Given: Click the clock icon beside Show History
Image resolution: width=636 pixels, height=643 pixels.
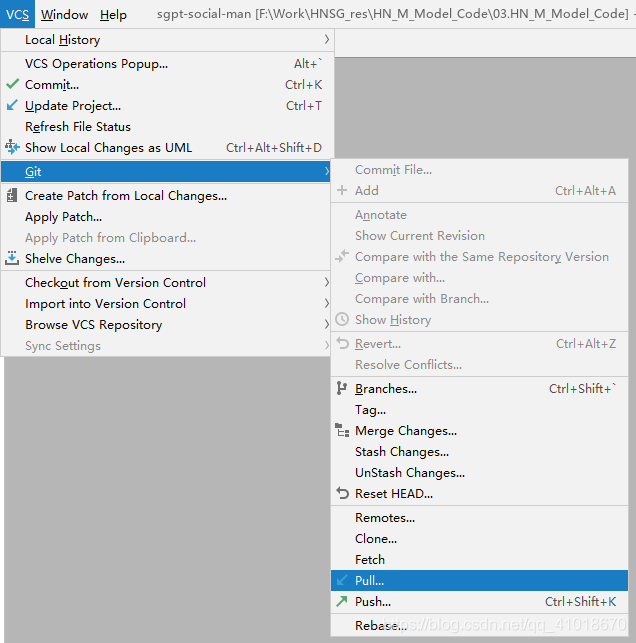Looking at the screenshot, I should point(342,319).
